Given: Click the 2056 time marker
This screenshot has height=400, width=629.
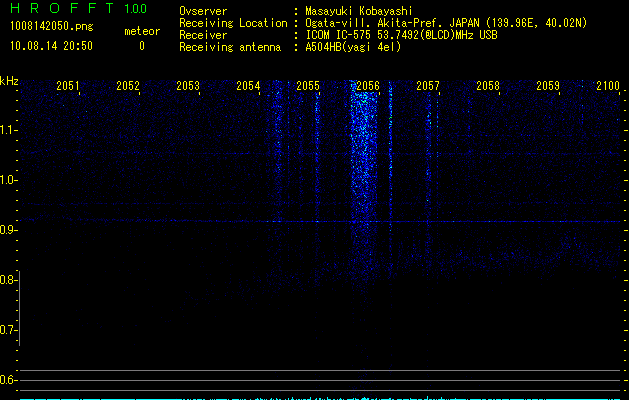Looking at the screenshot, I should (368, 86).
